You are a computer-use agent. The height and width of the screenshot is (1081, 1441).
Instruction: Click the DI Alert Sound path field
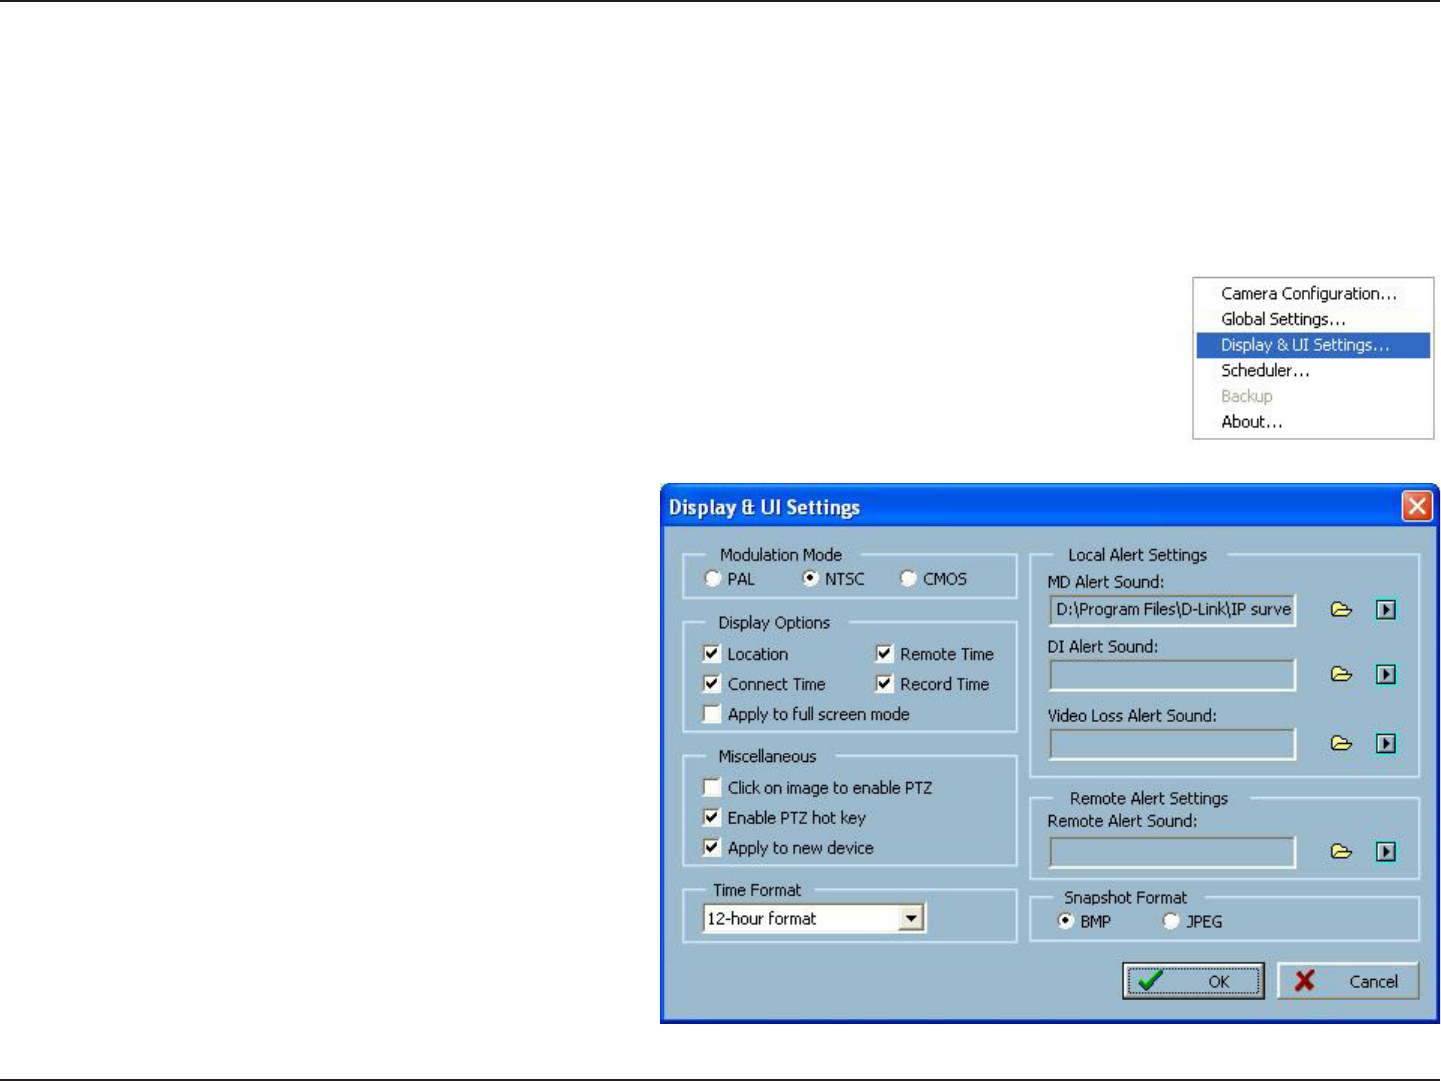coord(1172,675)
